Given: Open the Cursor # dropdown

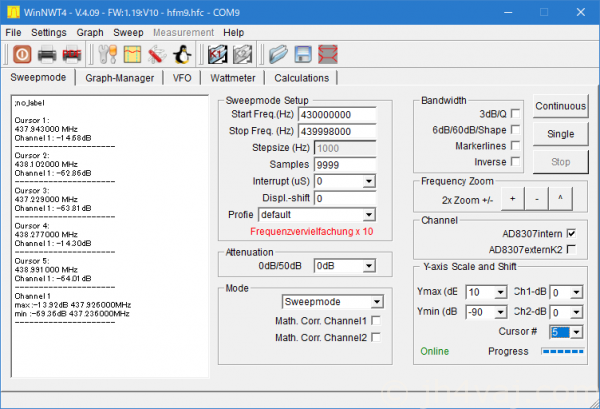Looking at the screenshot, I should pyautogui.click(x=576, y=332).
